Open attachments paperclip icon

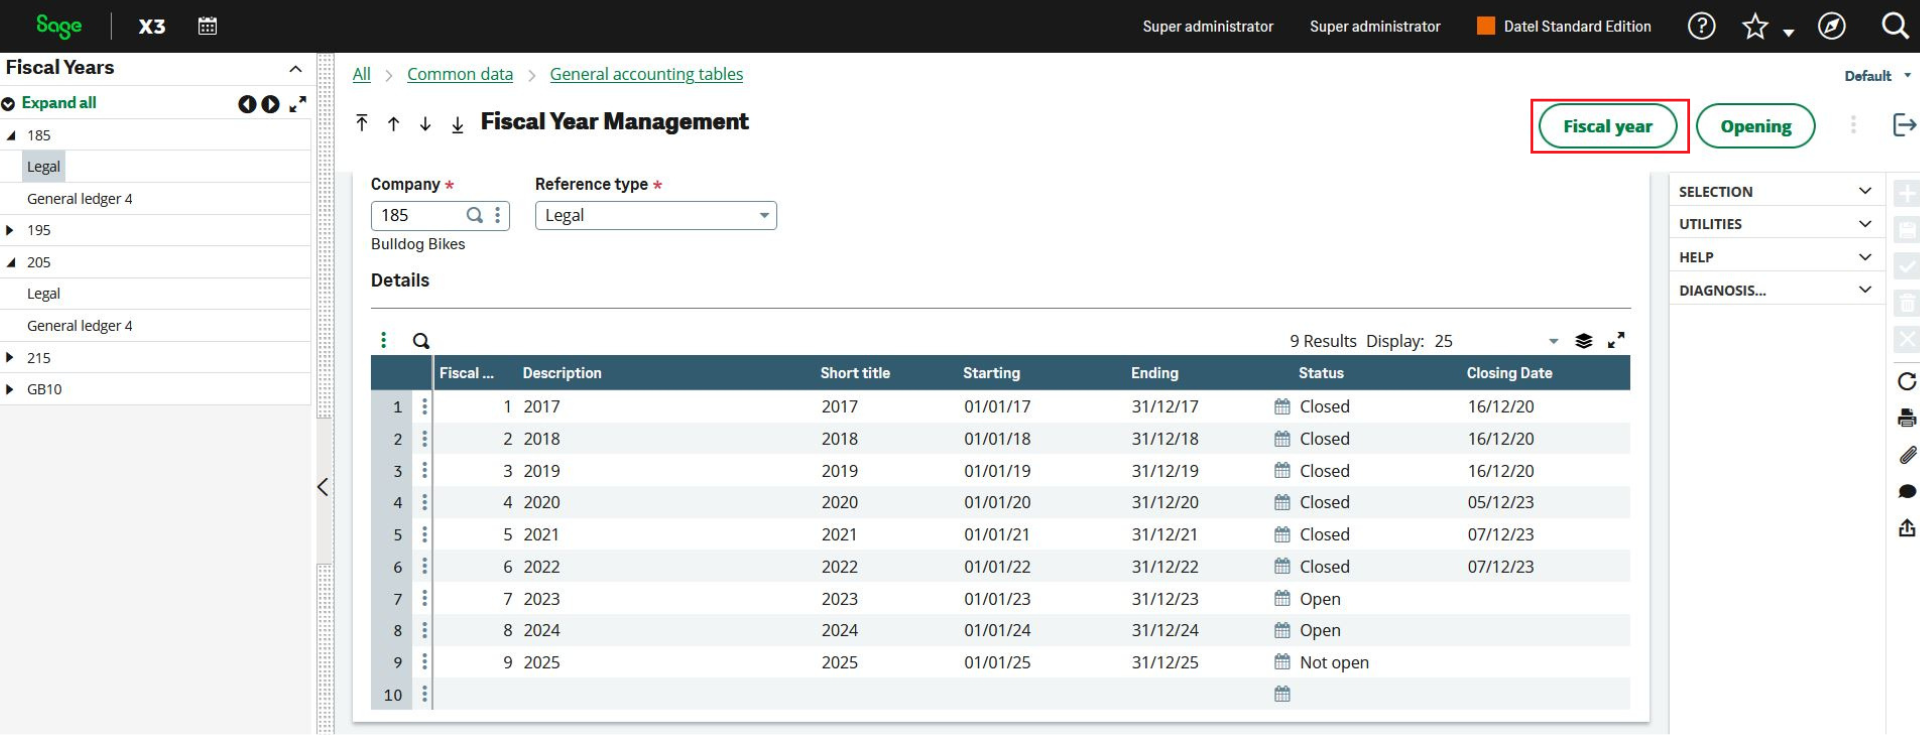point(1906,455)
